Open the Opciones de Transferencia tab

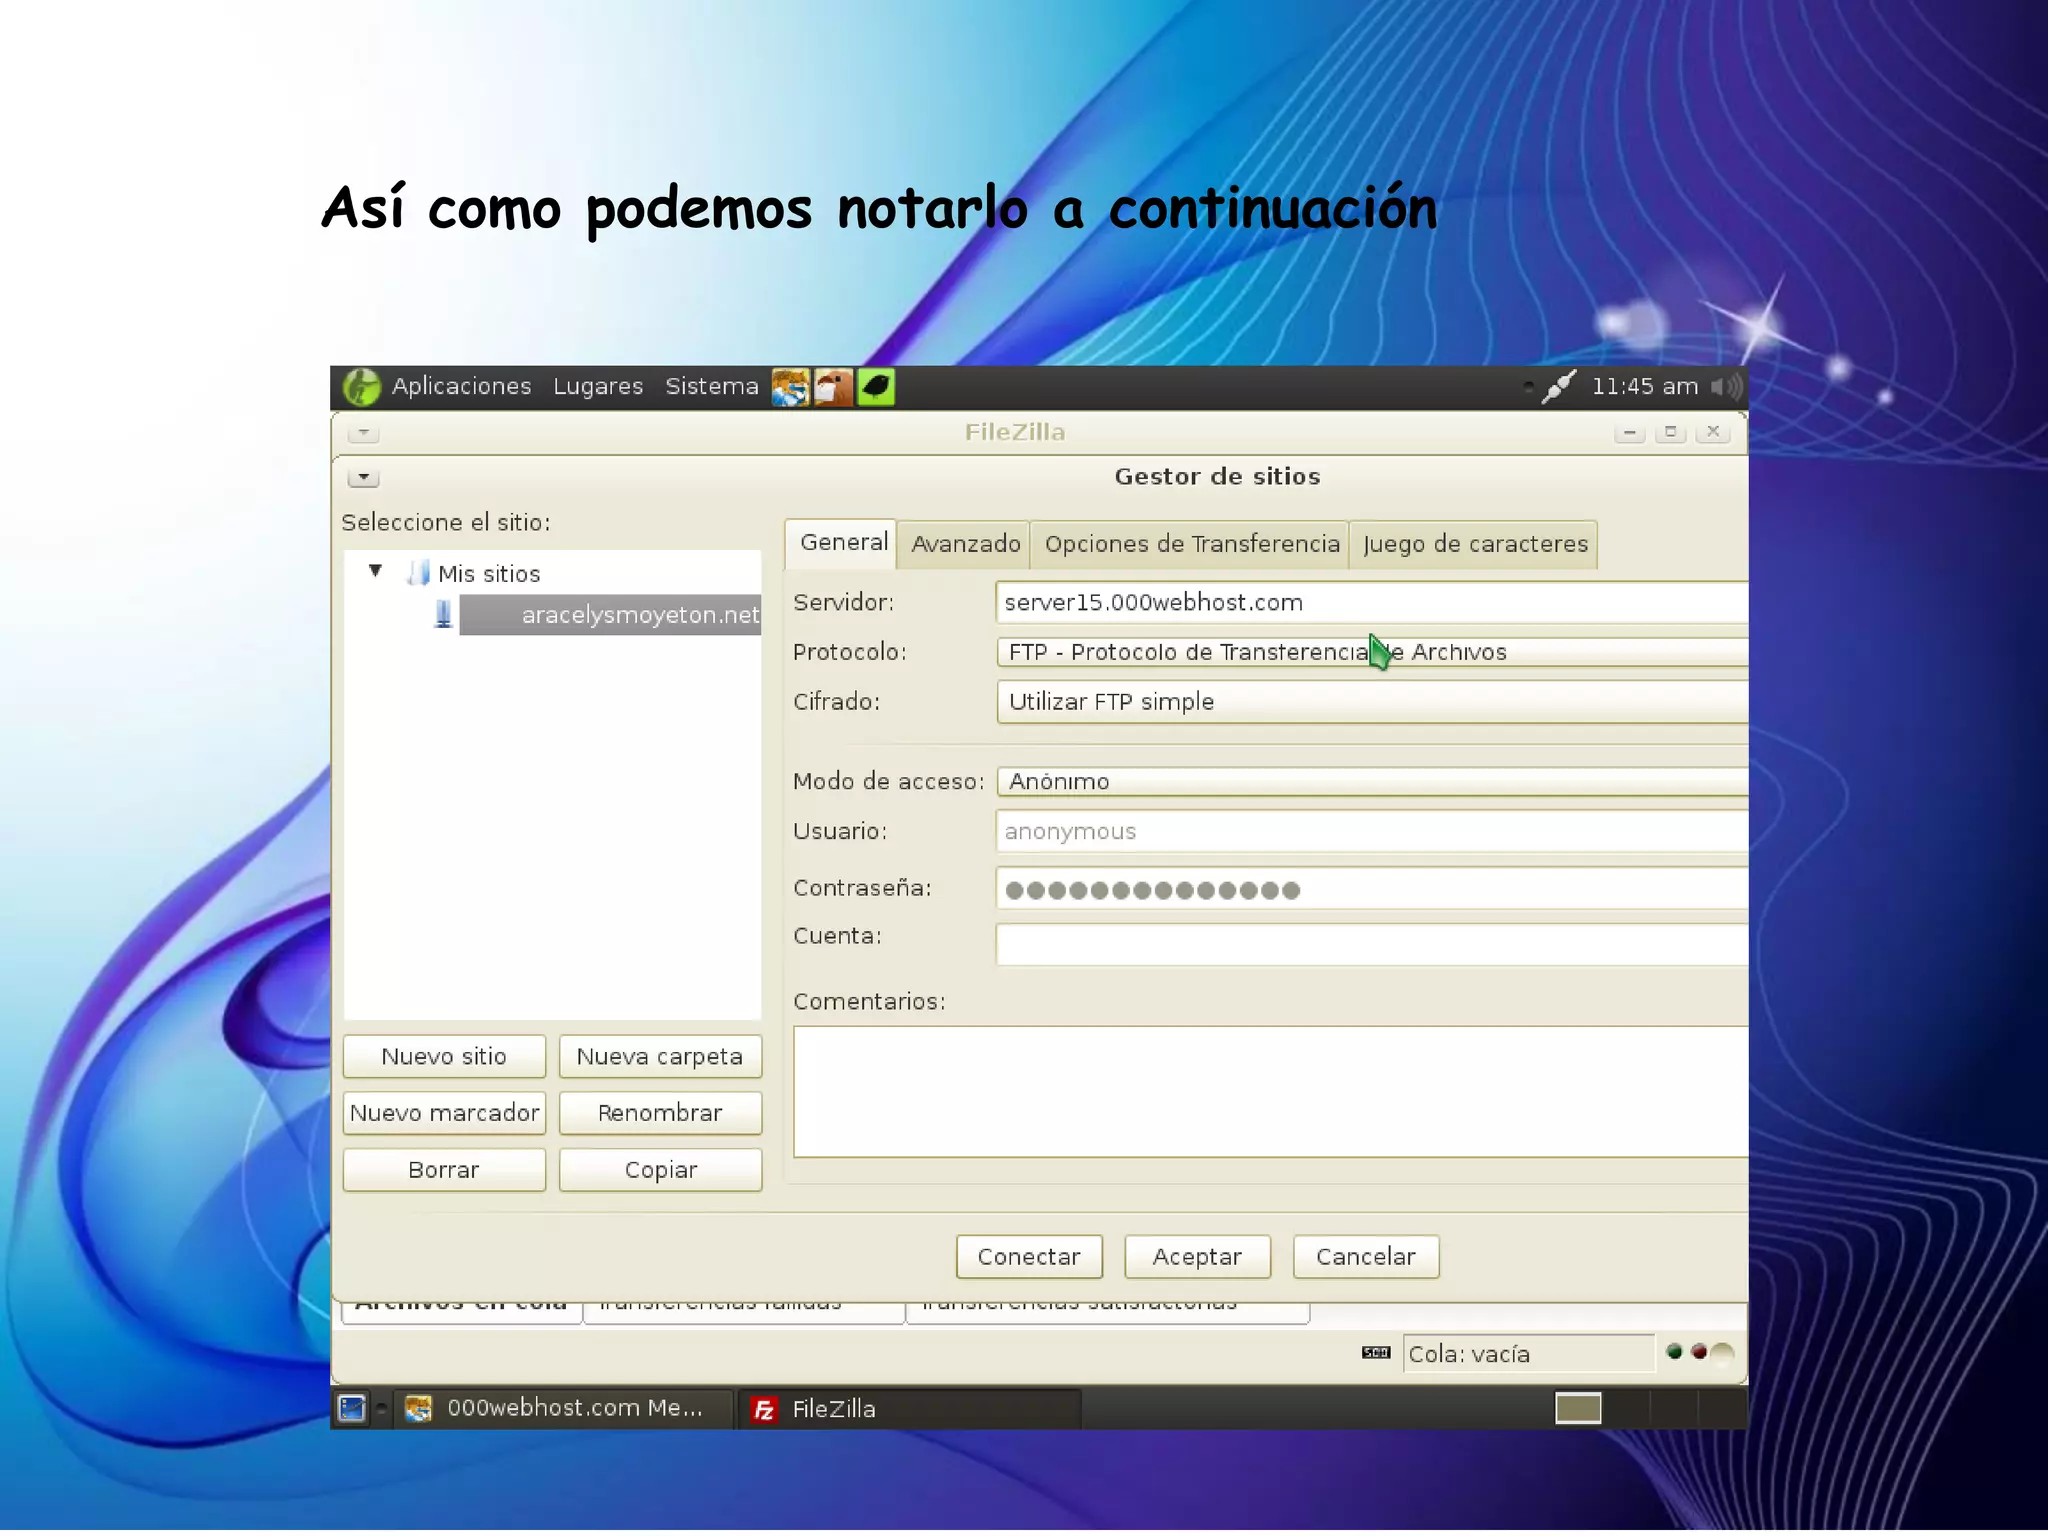tap(1191, 544)
